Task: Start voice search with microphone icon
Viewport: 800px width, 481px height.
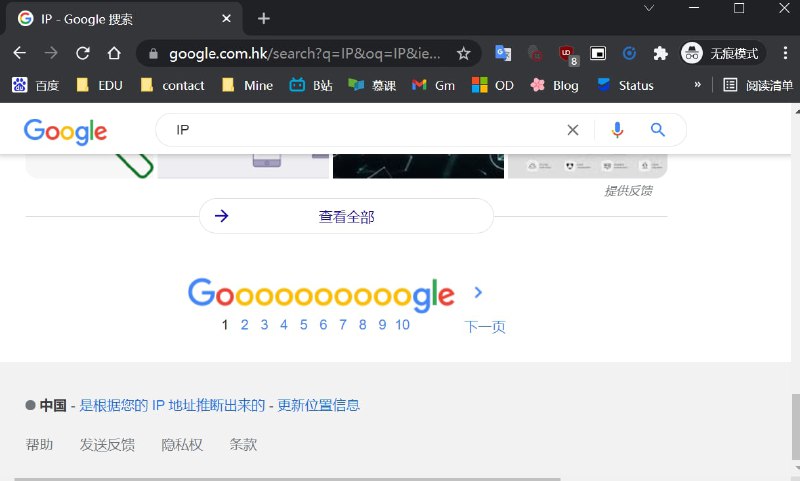Action: point(617,130)
